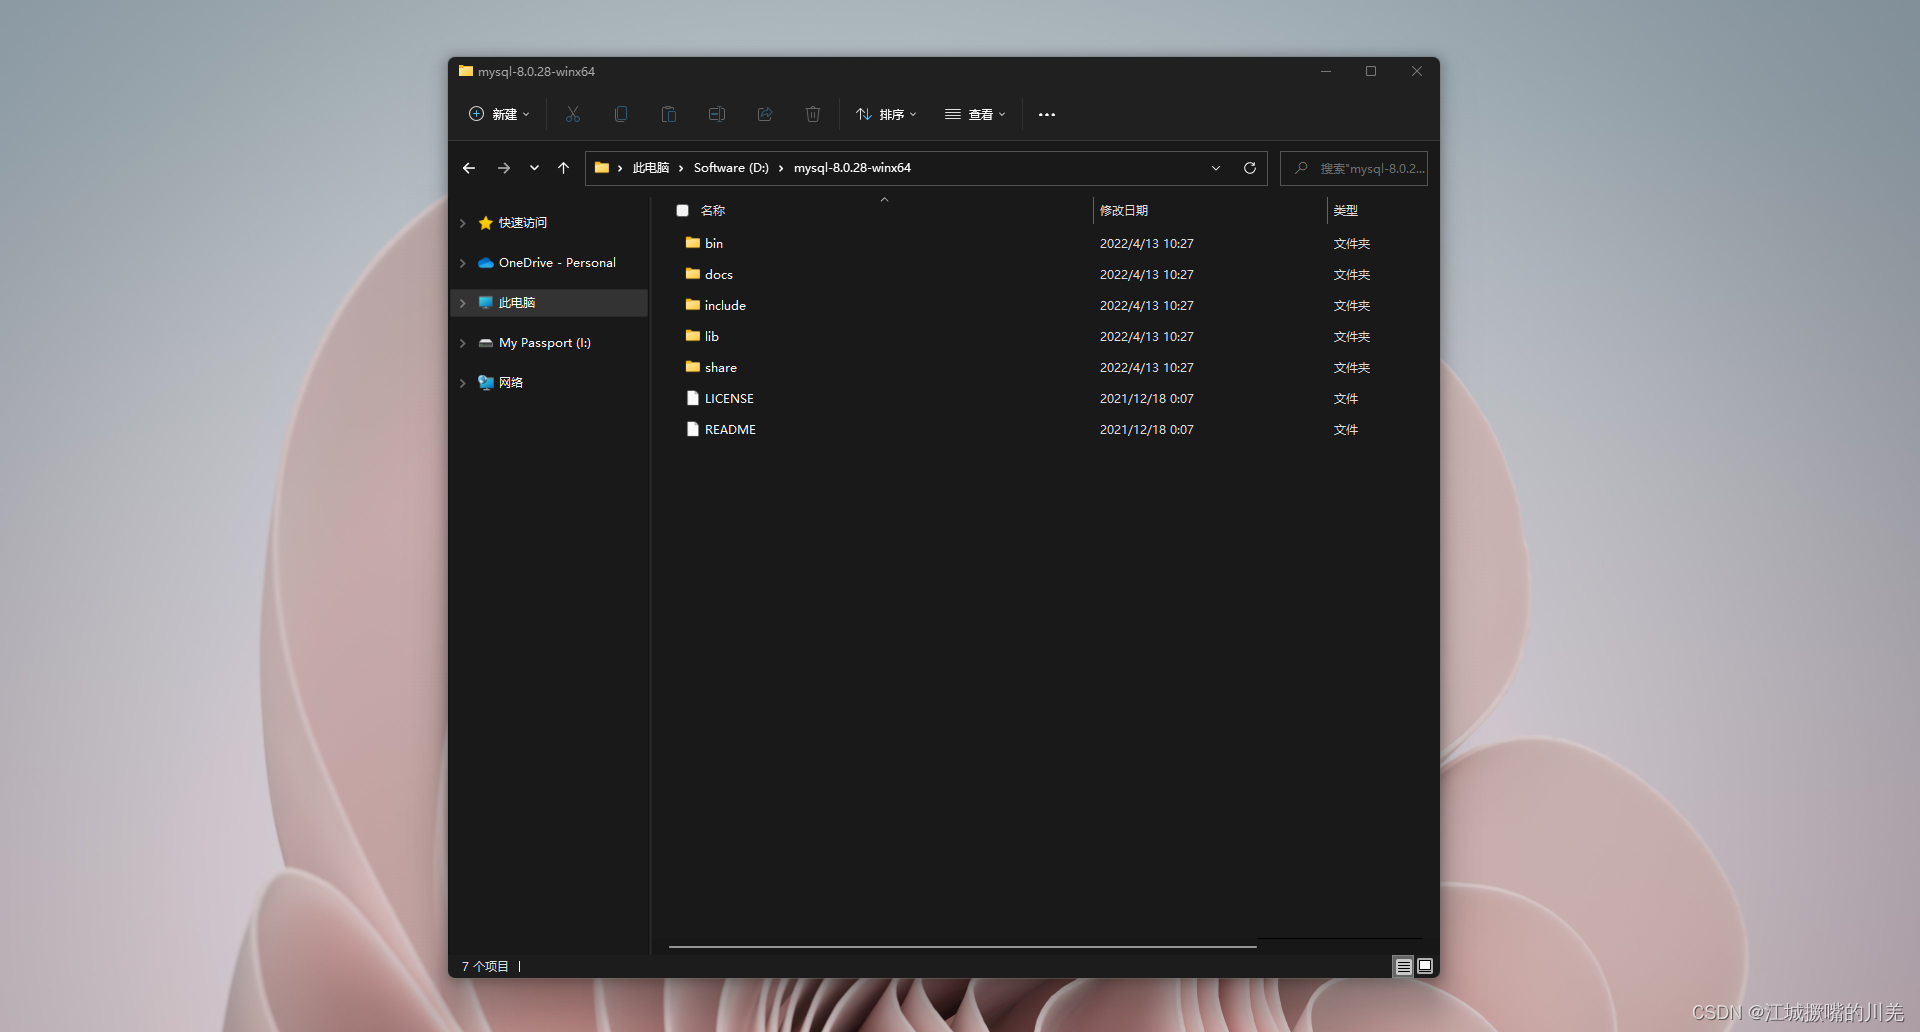
Task: Select OneDrive - Personal in sidebar
Action: click(x=557, y=263)
